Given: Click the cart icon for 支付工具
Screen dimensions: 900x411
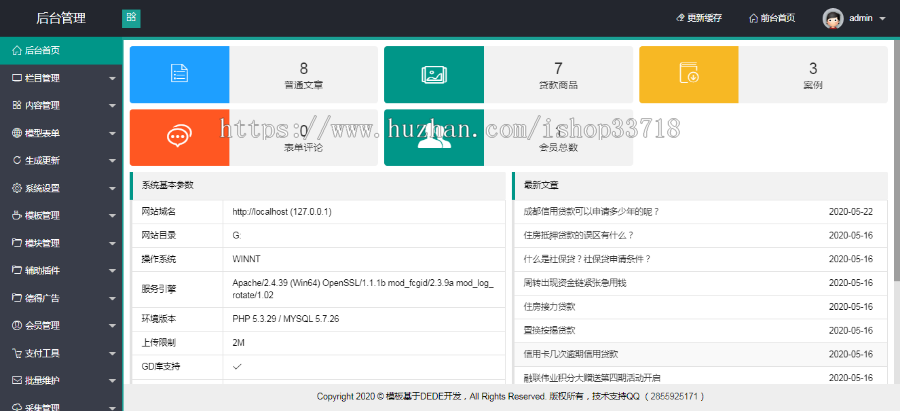Looking at the screenshot, I should [x=17, y=353].
